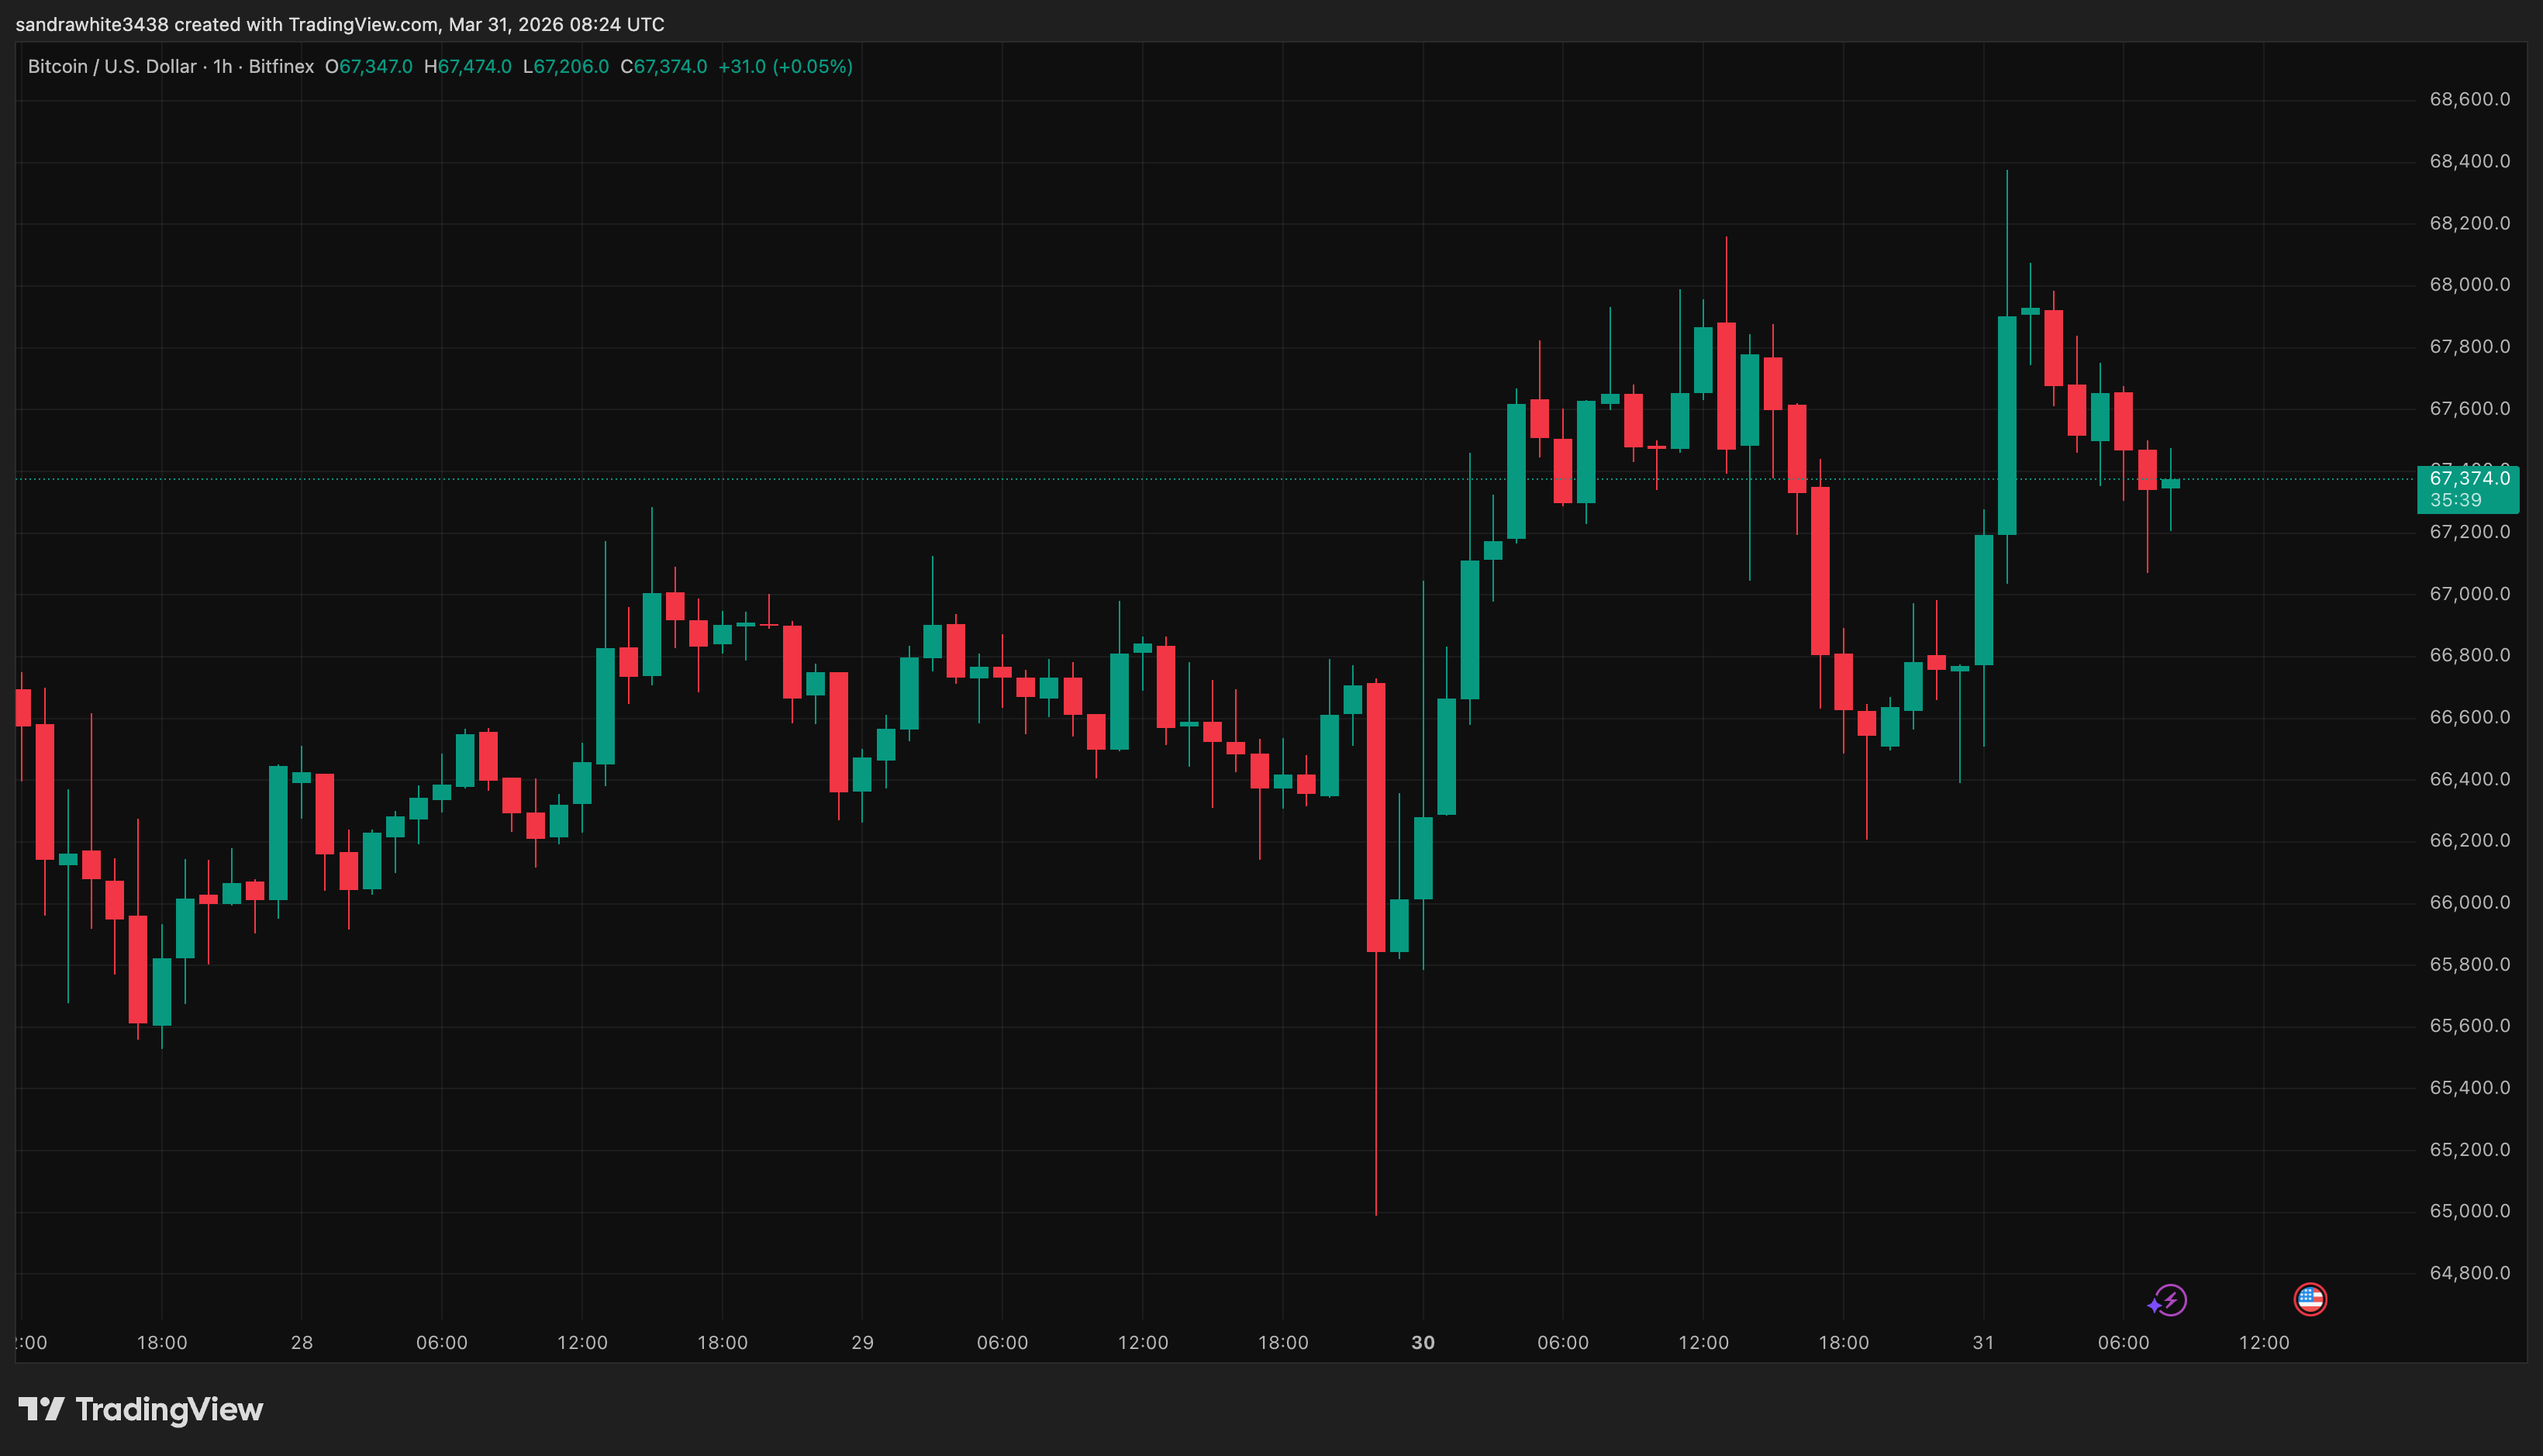2543x1456 pixels.
Task: Click the close value C67,374.0
Action: tap(663, 67)
